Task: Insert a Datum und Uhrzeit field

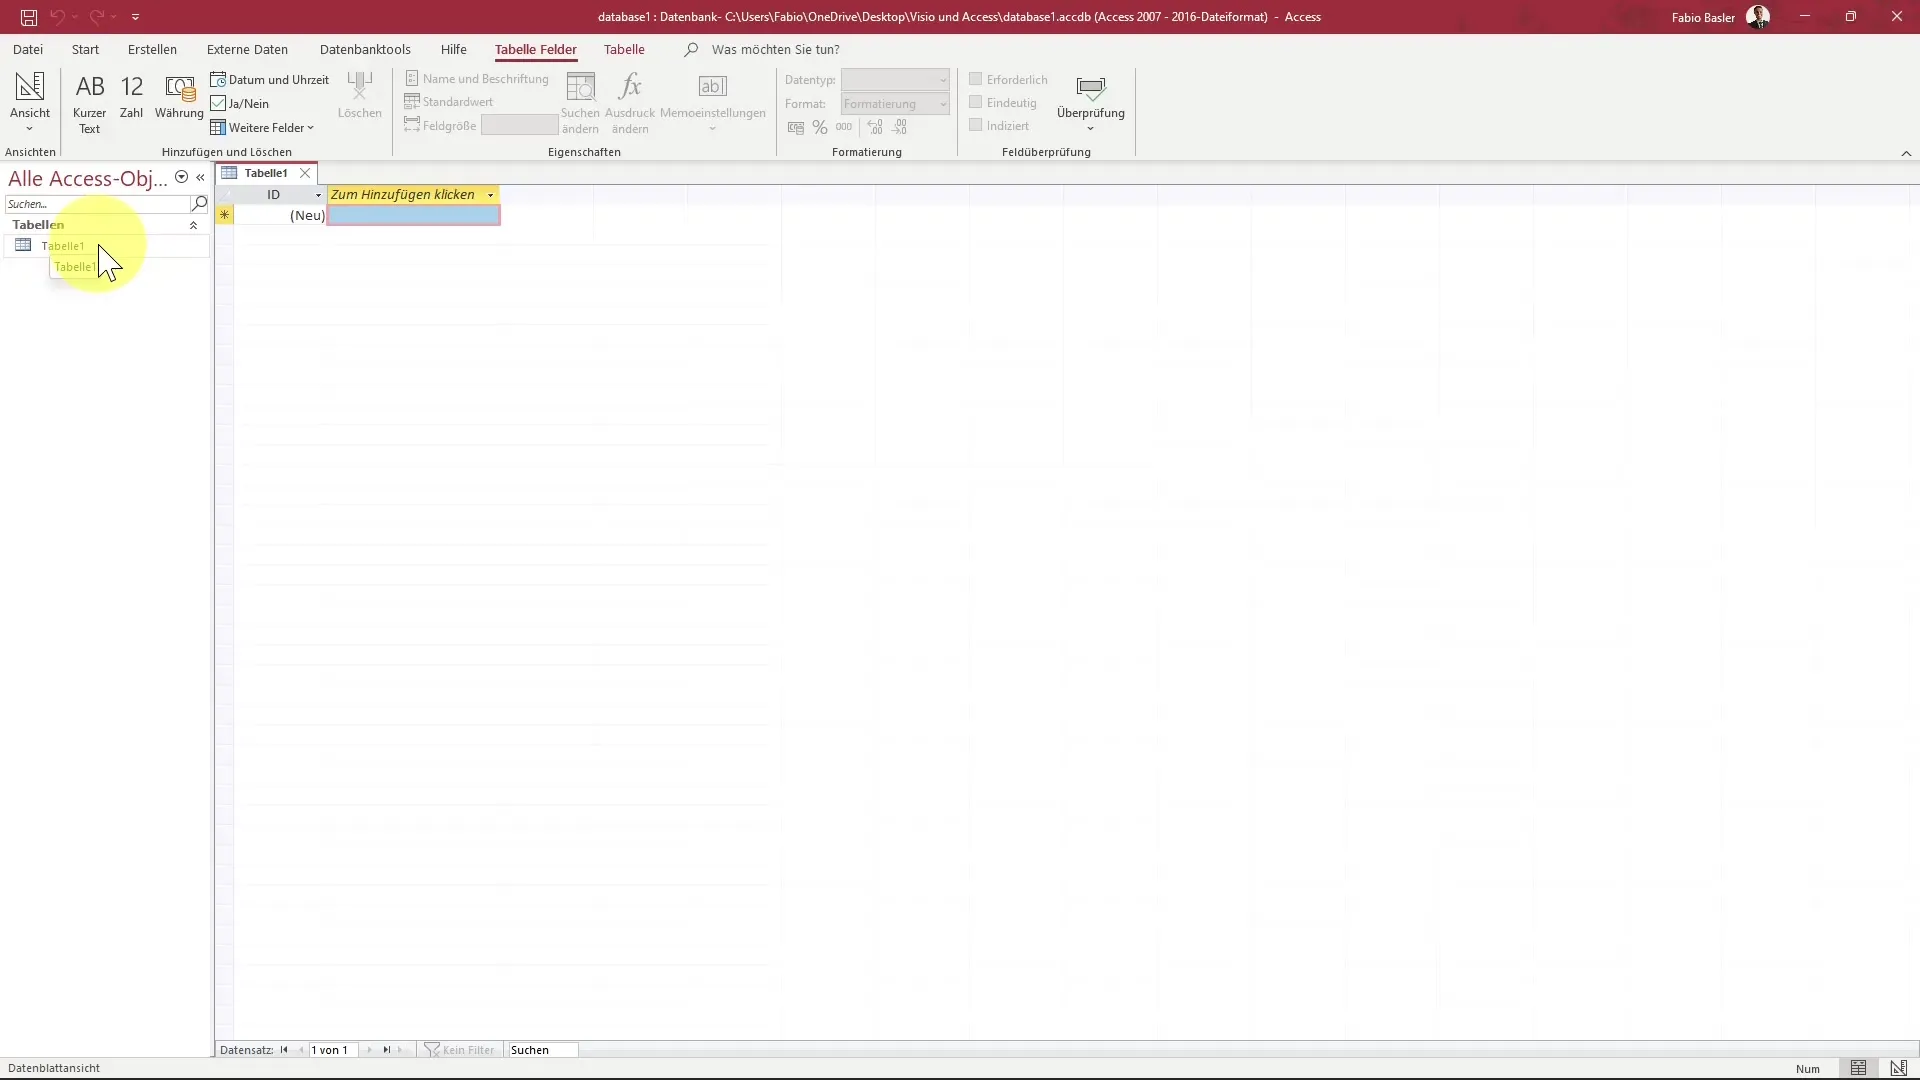Action: coord(270,79)
